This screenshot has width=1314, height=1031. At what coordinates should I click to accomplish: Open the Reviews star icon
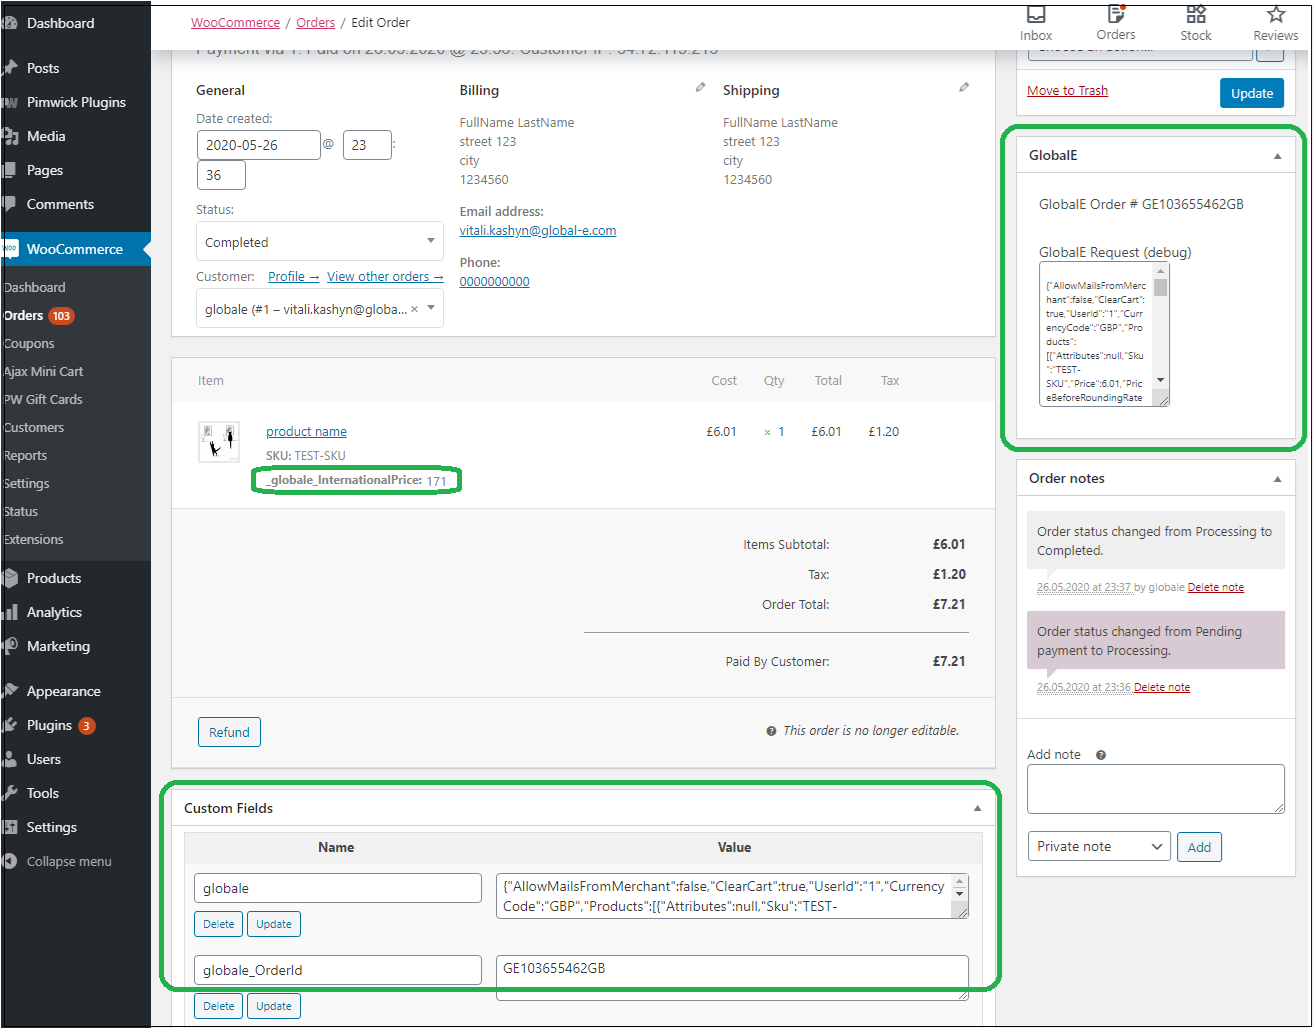click(x=1276, y=15)
